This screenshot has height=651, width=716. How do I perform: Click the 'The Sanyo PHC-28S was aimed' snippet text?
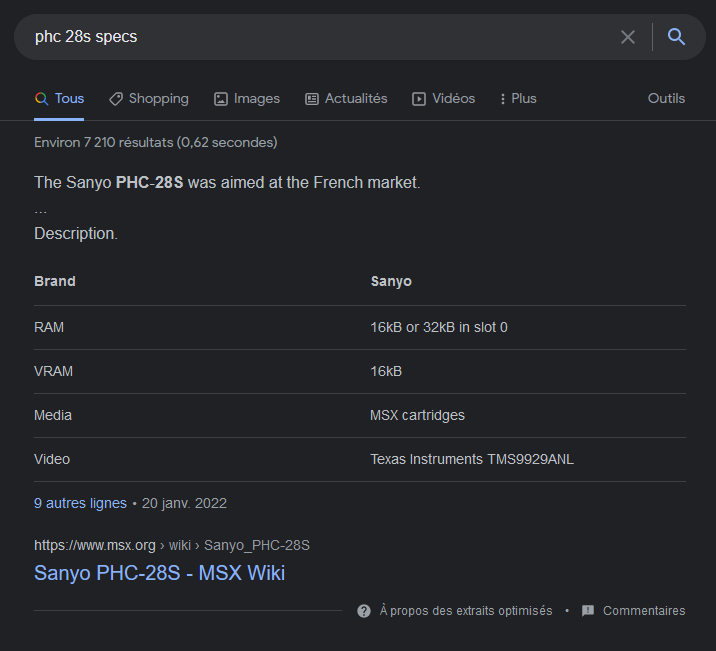pyautogui.click(x=227, y=183)
